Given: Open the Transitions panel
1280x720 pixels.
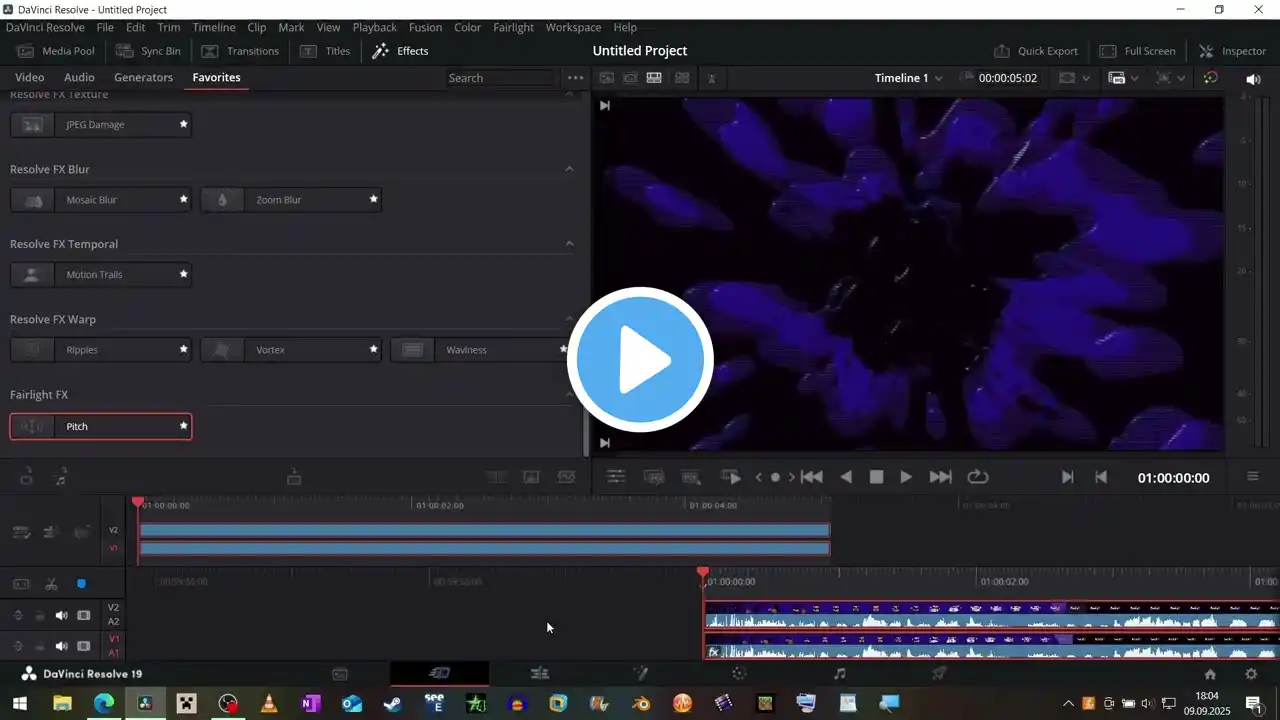Looking at the screenshot, I should (240, 51).
